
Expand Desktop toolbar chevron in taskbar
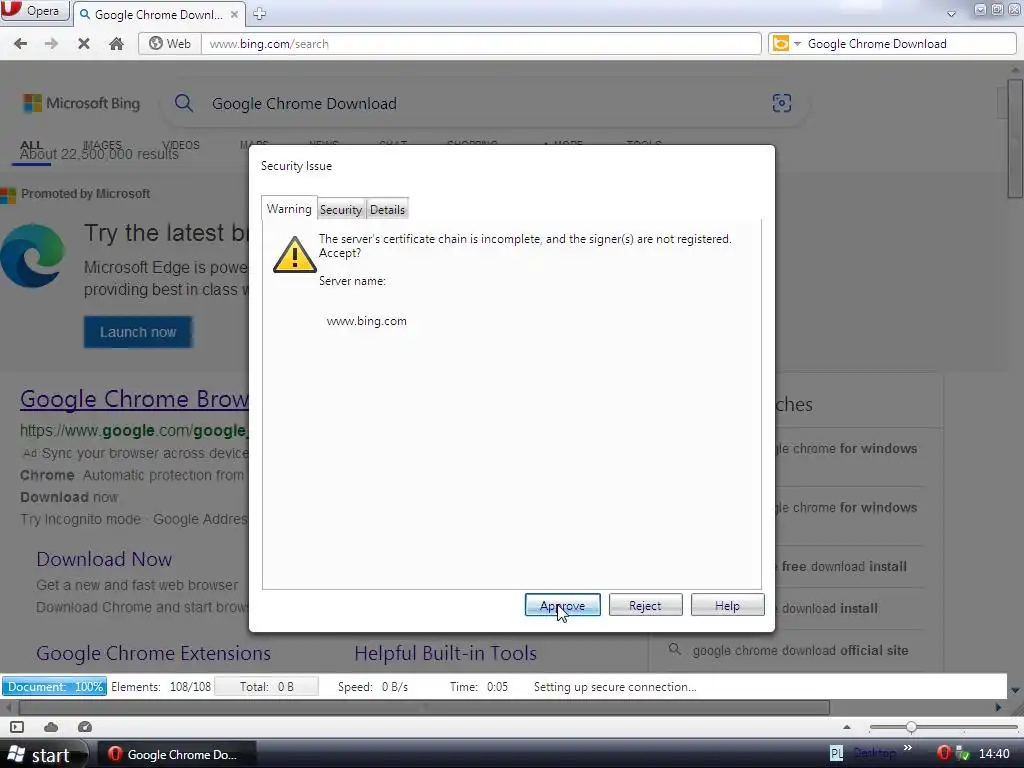pyautogui.click(x=908, y=748)
